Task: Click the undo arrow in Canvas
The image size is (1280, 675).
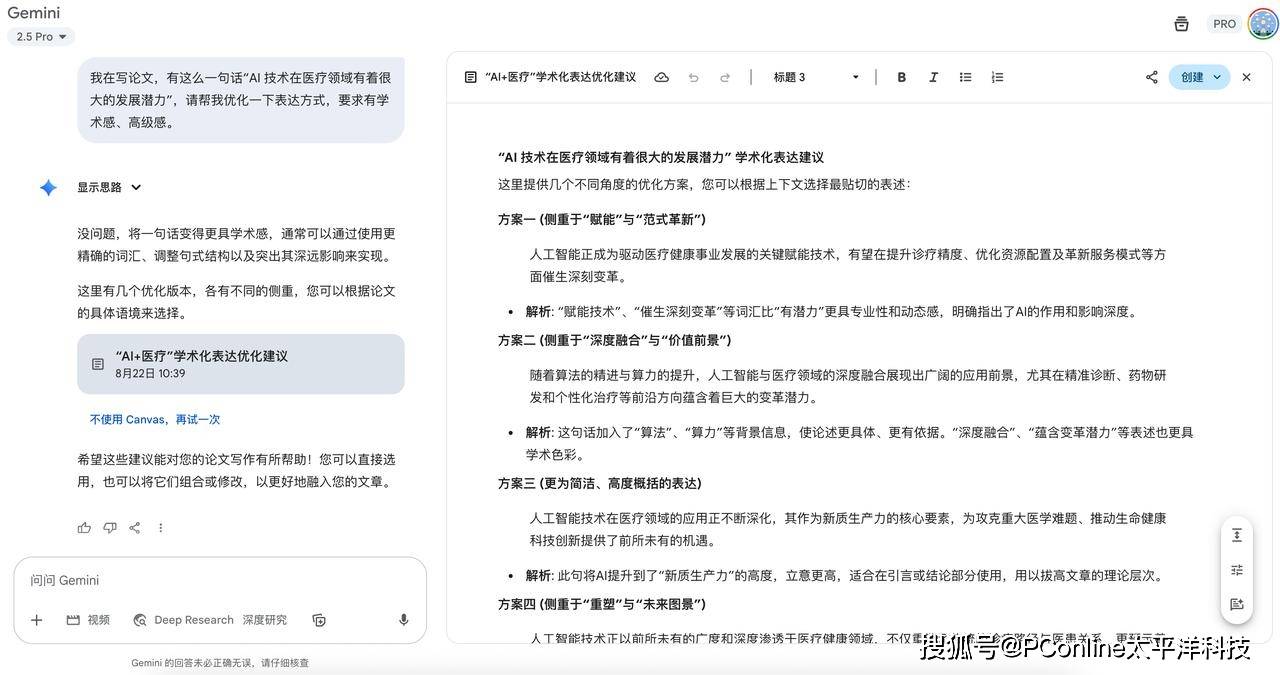Action: [693, 77]
